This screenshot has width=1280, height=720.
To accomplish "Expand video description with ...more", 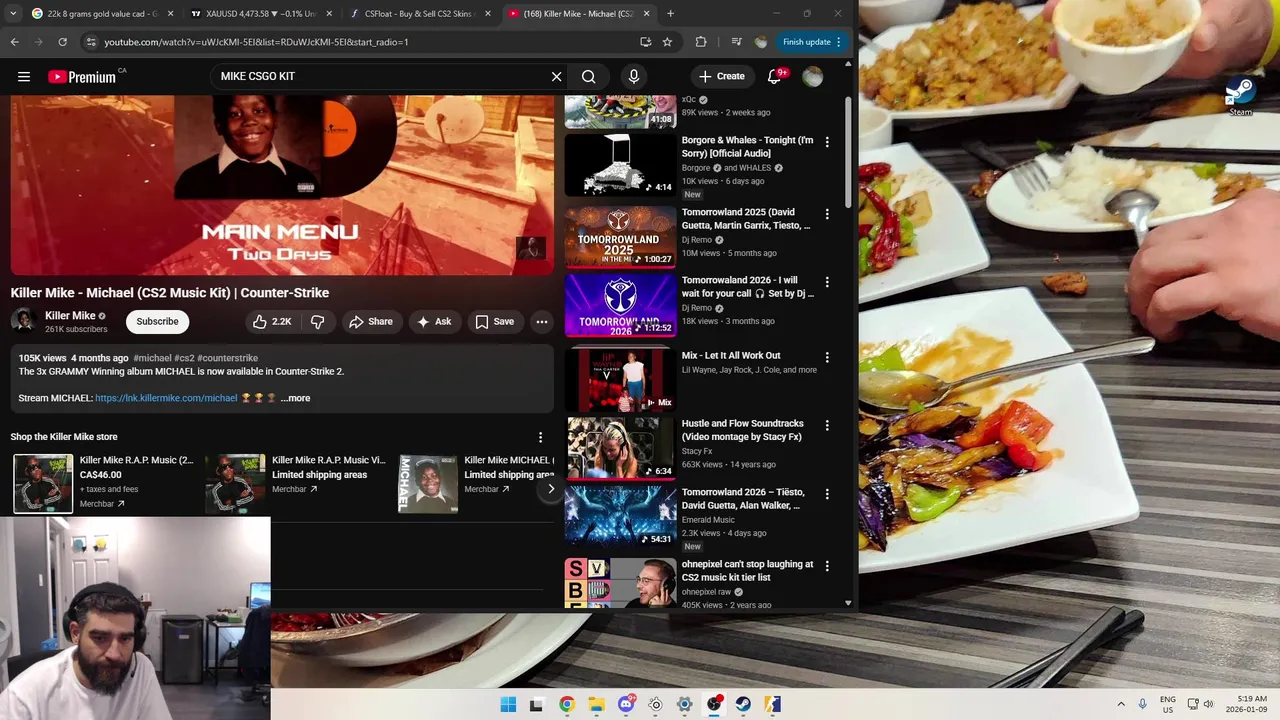I will (295, 398).
